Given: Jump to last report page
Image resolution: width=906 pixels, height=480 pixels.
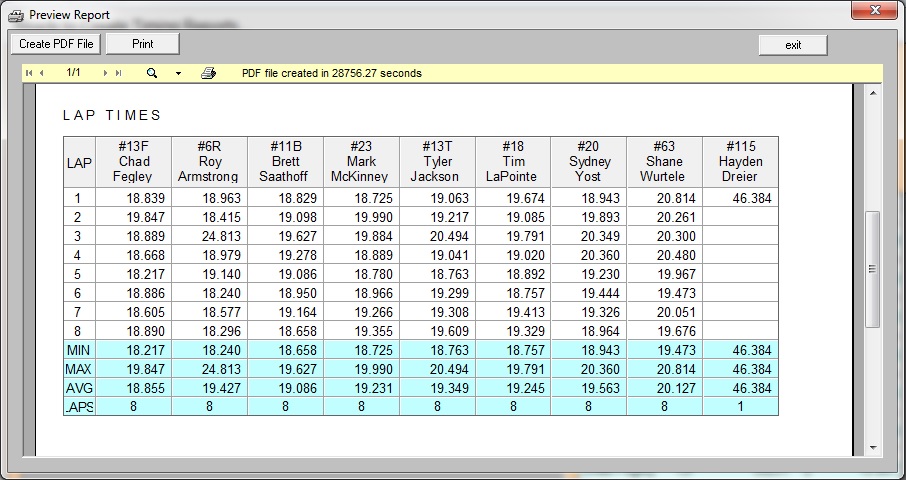Looking at the screenshot, I should pyautogui.click(x=119, y=73).
